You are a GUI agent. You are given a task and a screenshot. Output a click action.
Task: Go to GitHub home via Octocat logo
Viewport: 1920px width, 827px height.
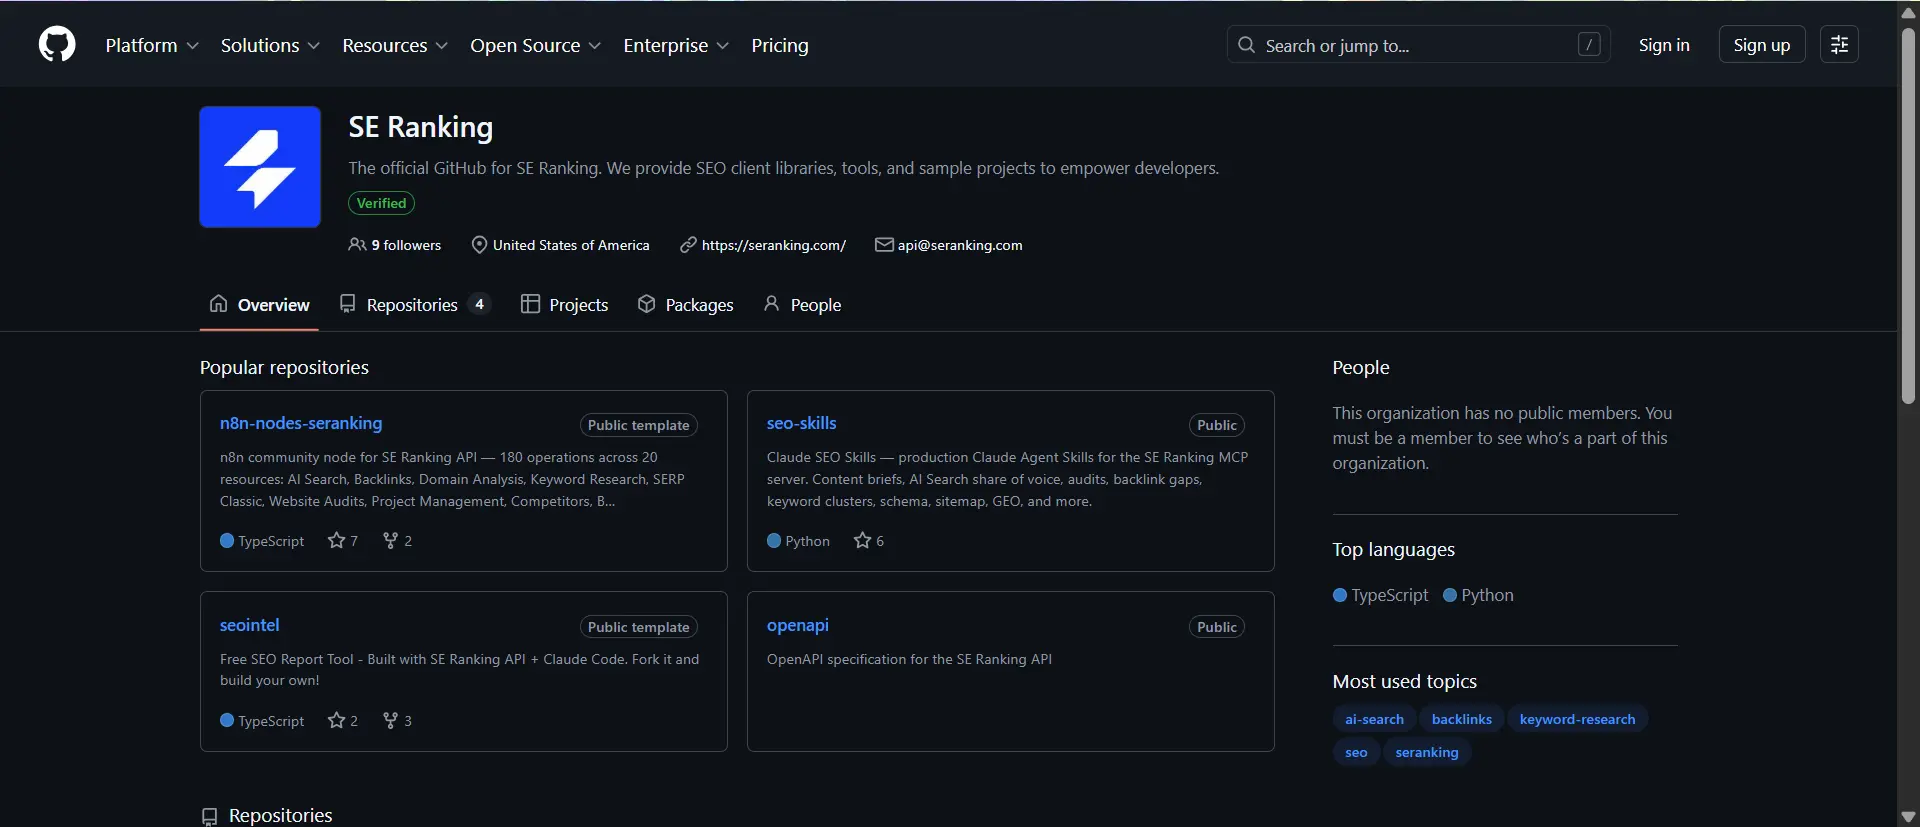point(57,45)
